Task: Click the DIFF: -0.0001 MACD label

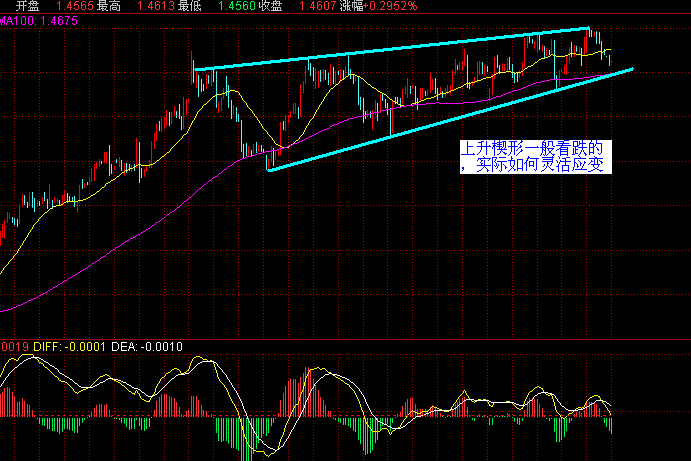Action: (70, 347)
